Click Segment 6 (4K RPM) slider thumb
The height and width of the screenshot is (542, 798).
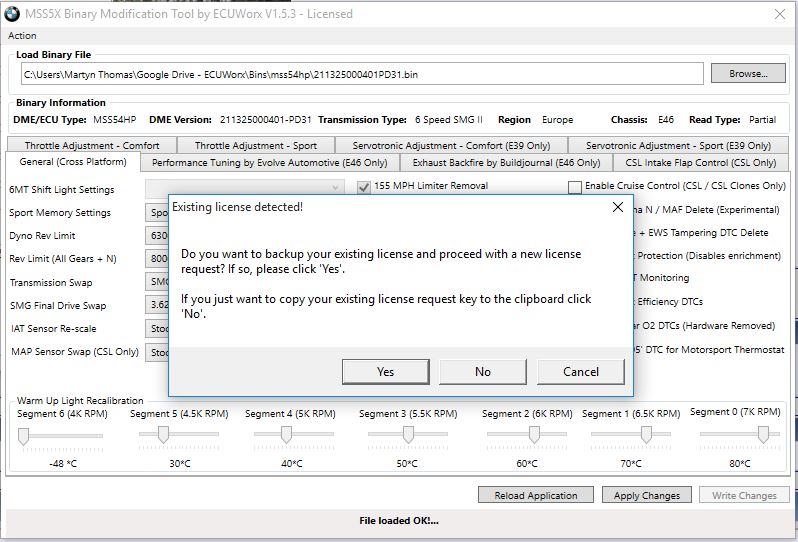tap(23, 436)
